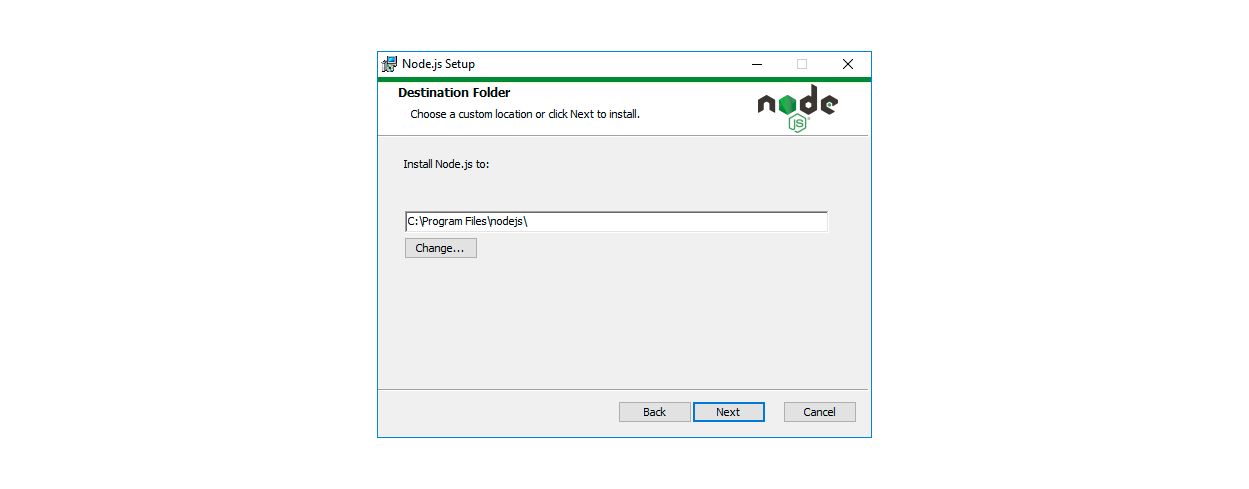Click the Node.js Setup title text

click(439, 64)
